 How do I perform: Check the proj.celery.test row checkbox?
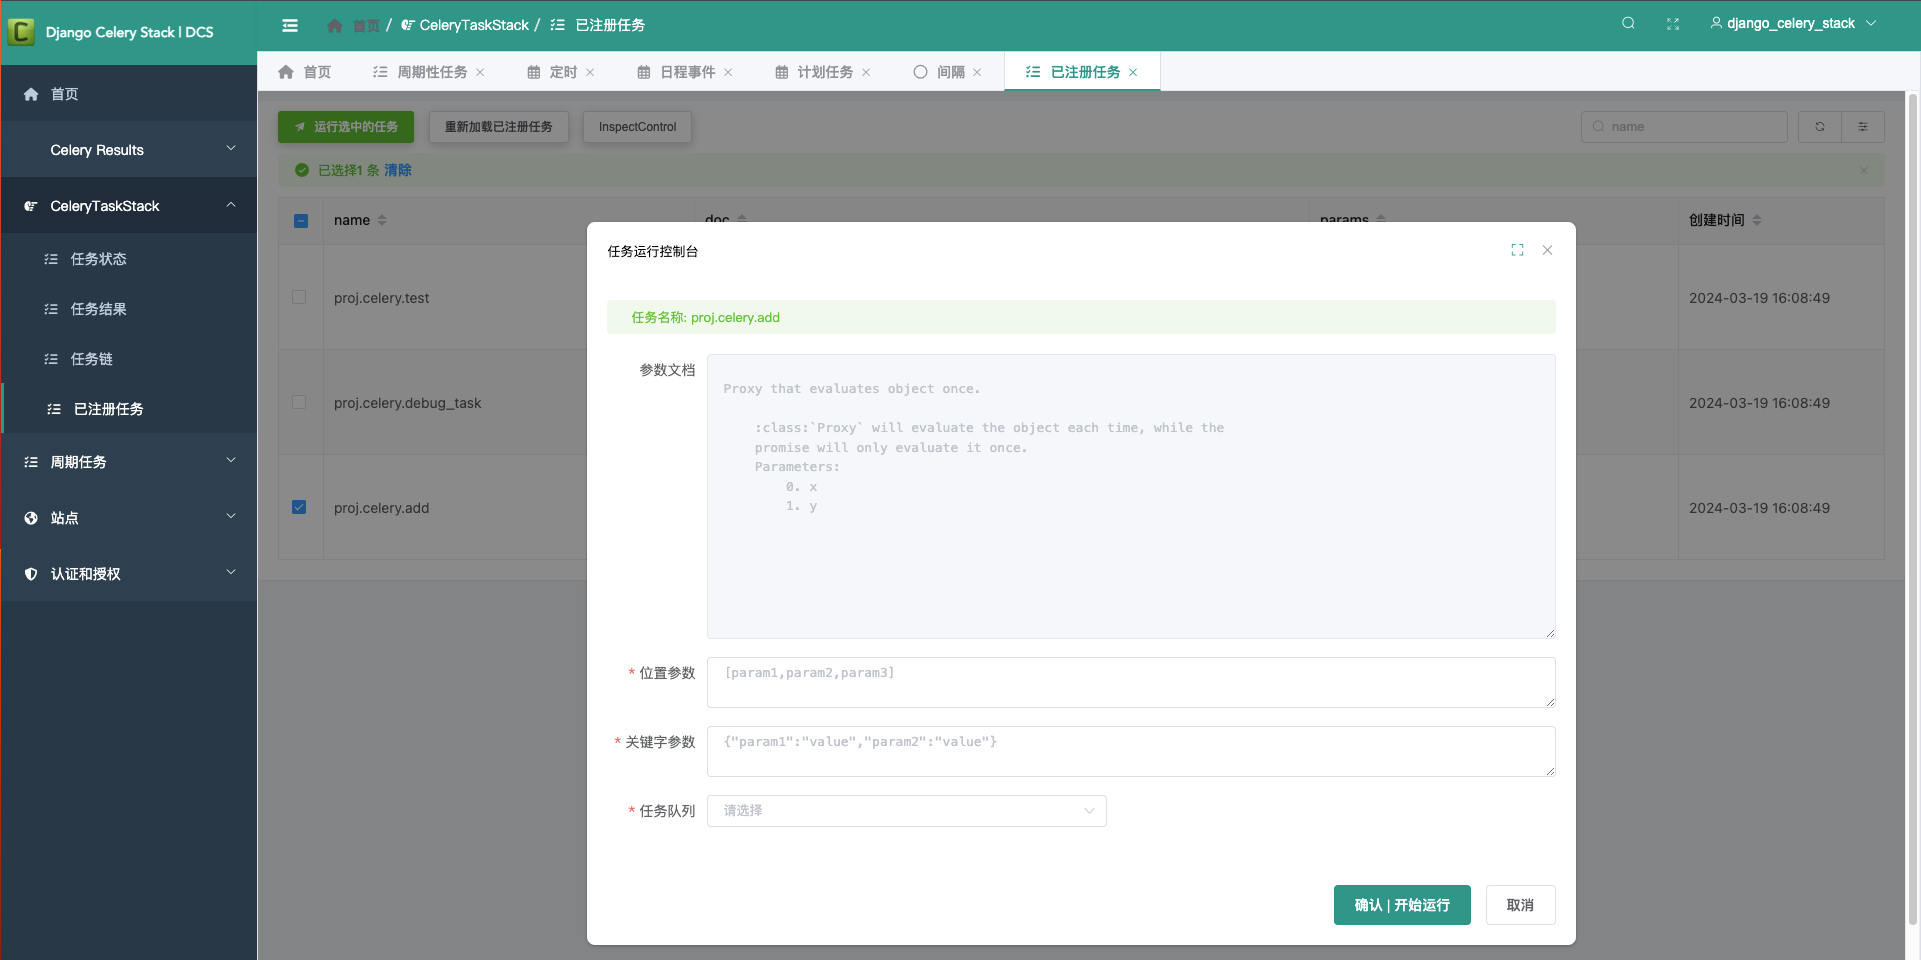point(299,297)
